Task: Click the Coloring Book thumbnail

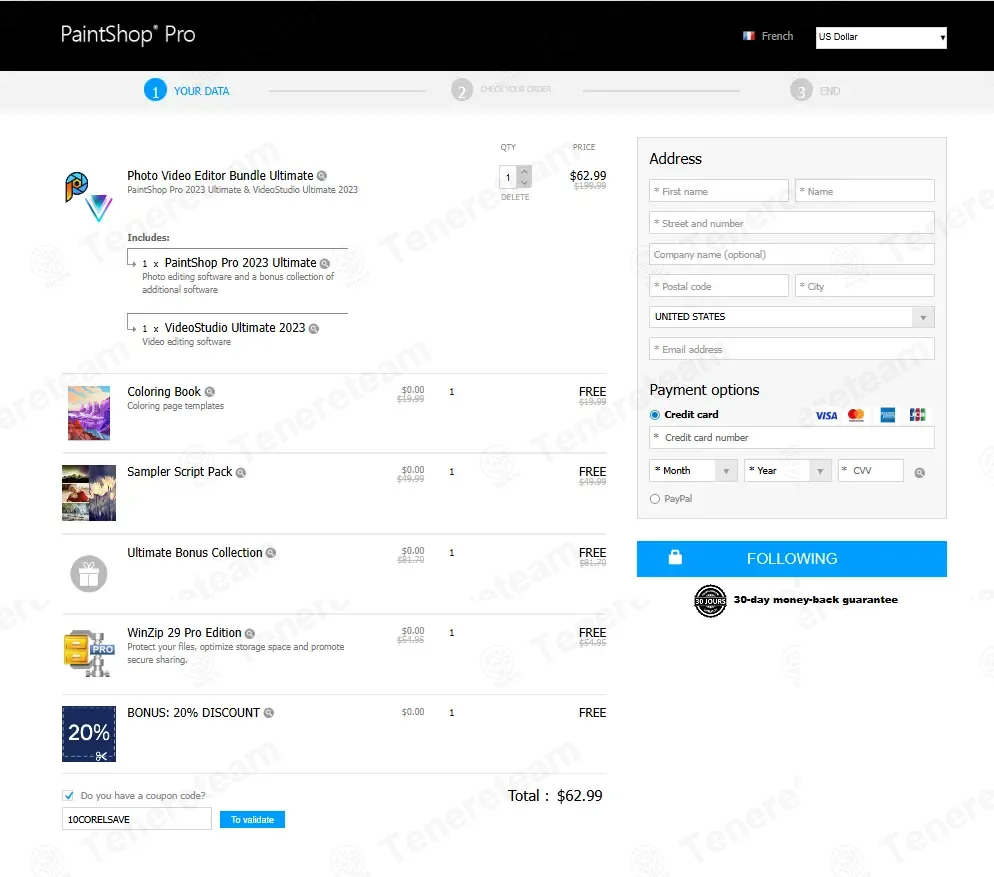Action: click(x=89, y=413)
